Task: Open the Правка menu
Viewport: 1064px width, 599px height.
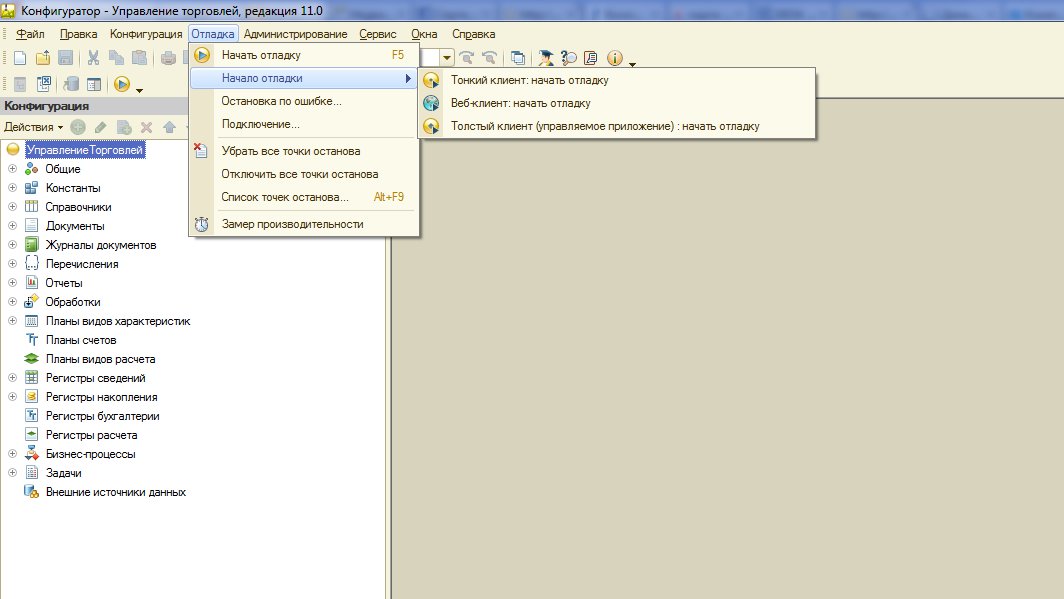Action: coord(78,34)
